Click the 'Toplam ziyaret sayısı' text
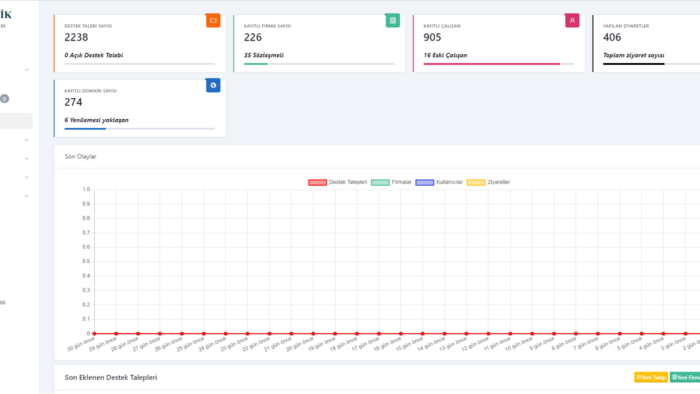 tap(633, 55)
